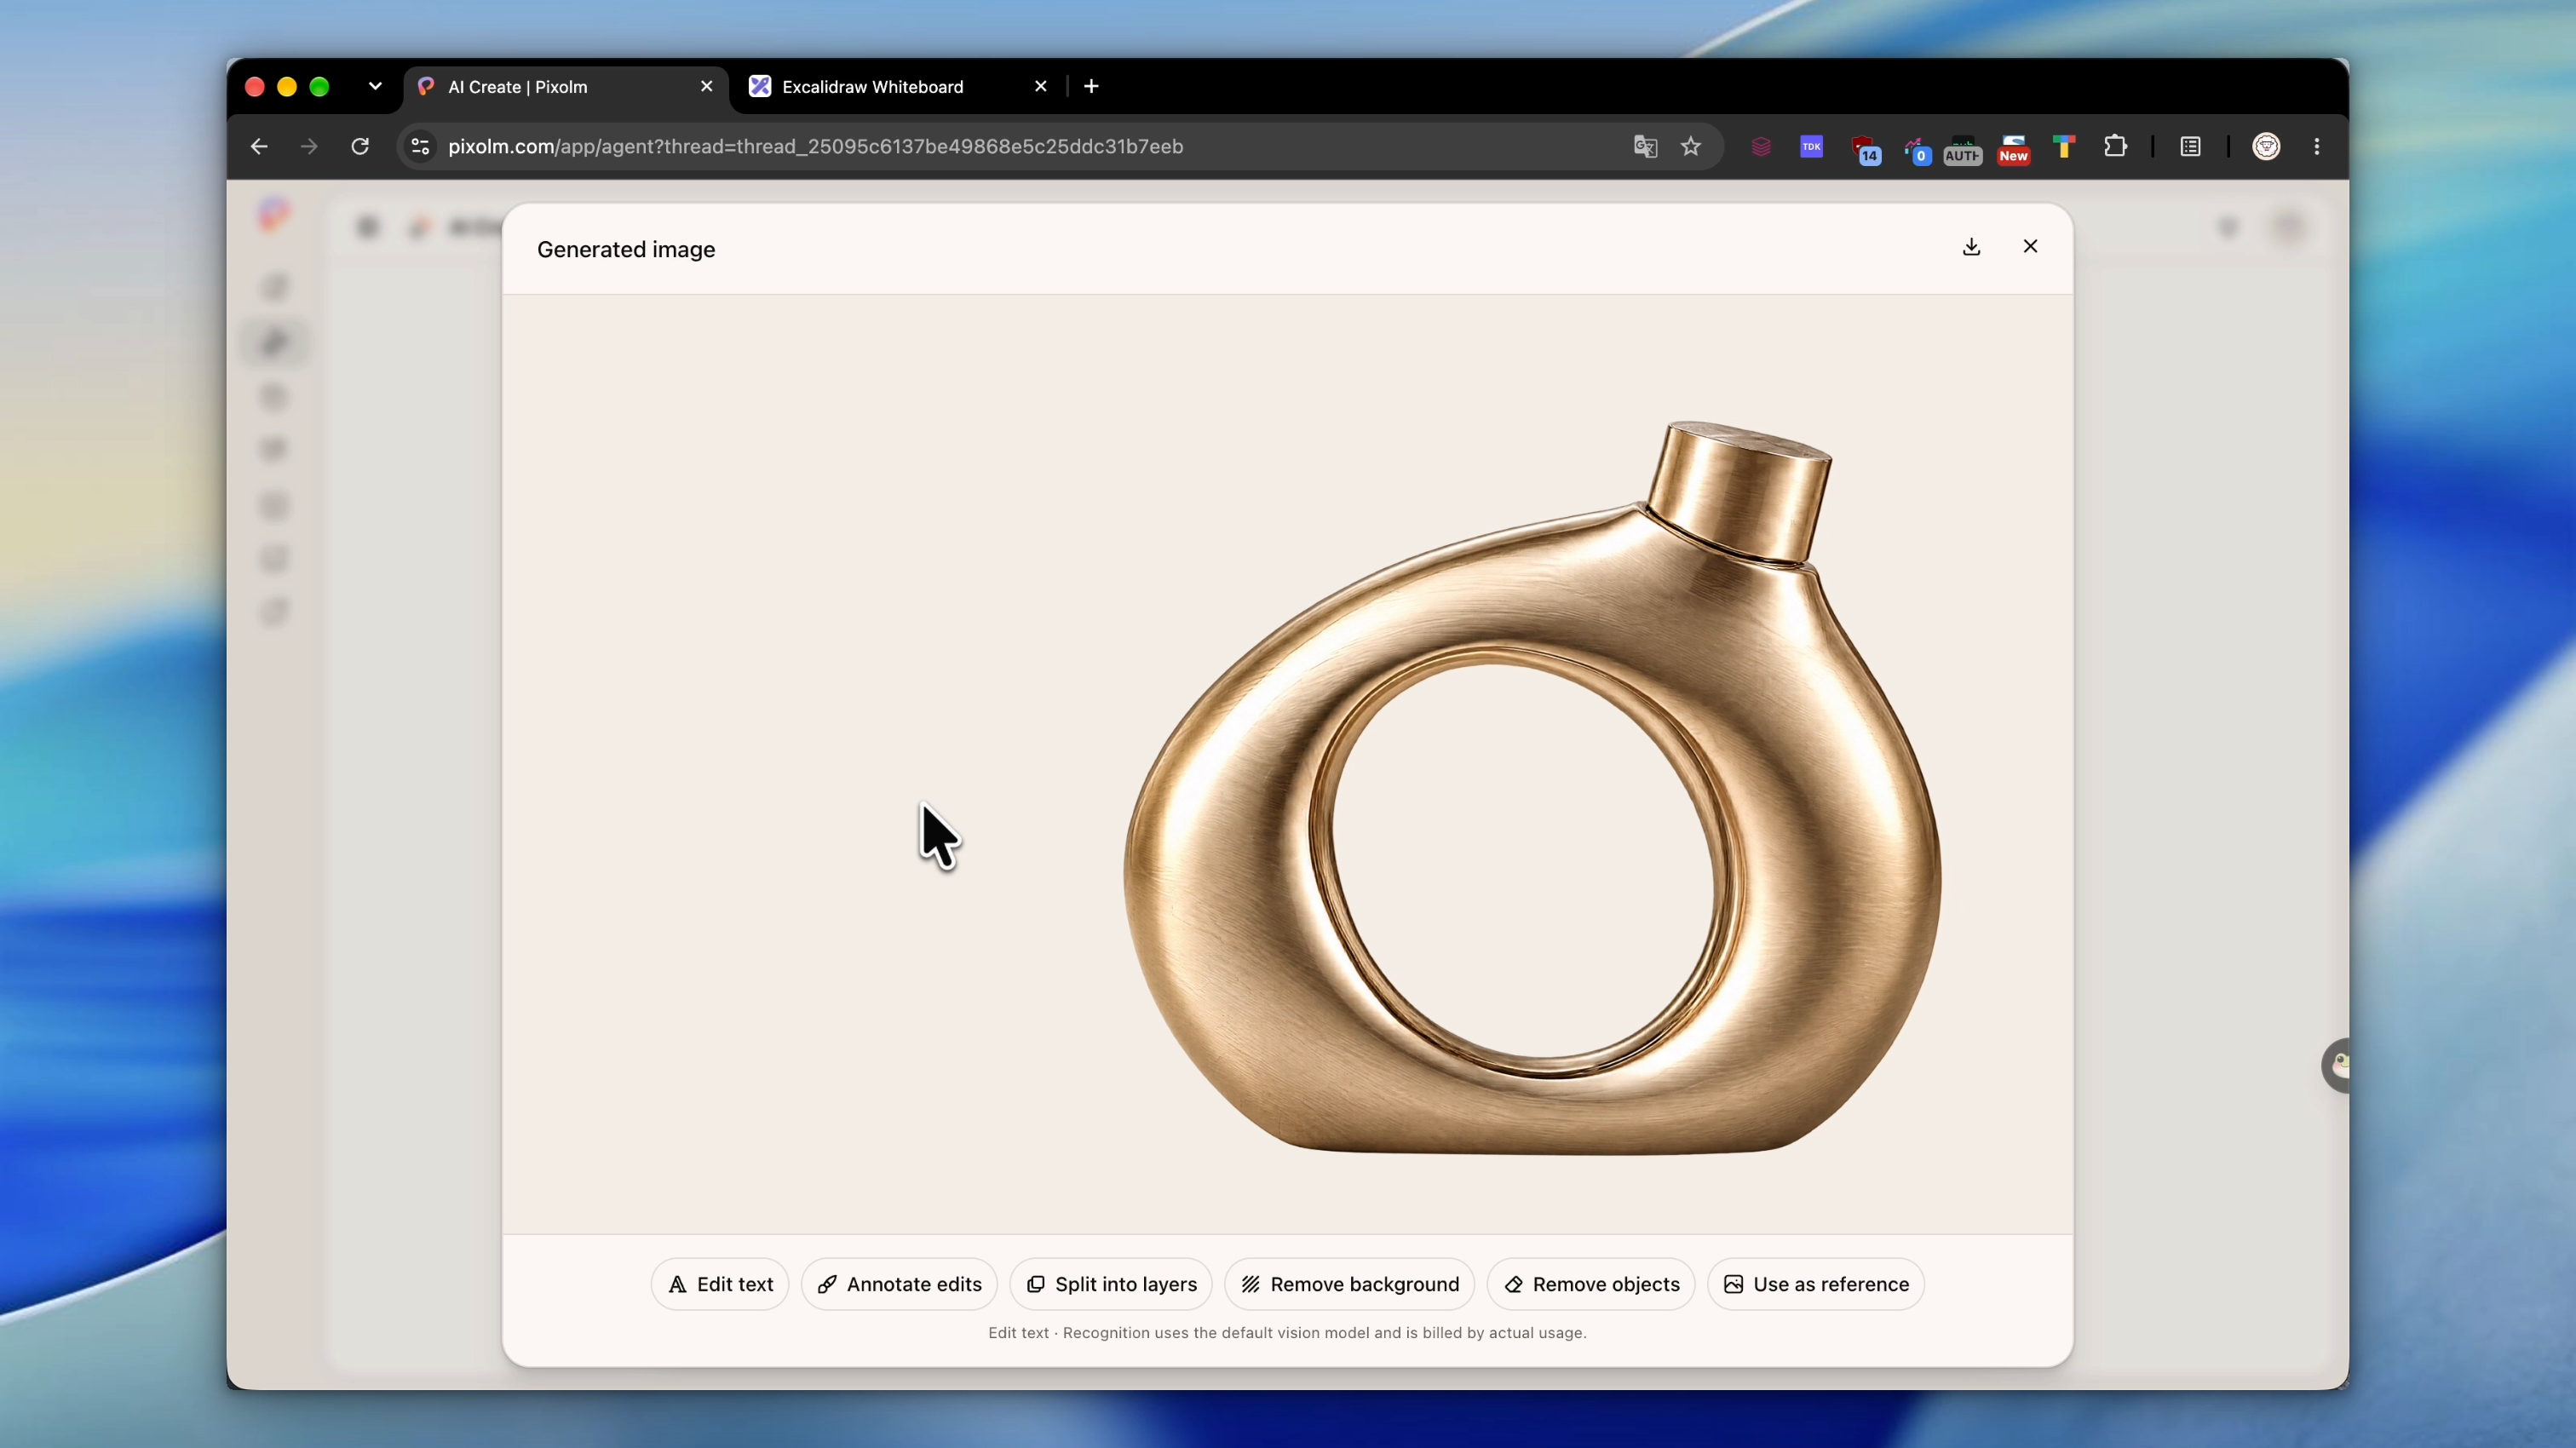Bookmark this page with star
The width and height of the screenshot is (2576, 1448).
(x=1691, y=147)
